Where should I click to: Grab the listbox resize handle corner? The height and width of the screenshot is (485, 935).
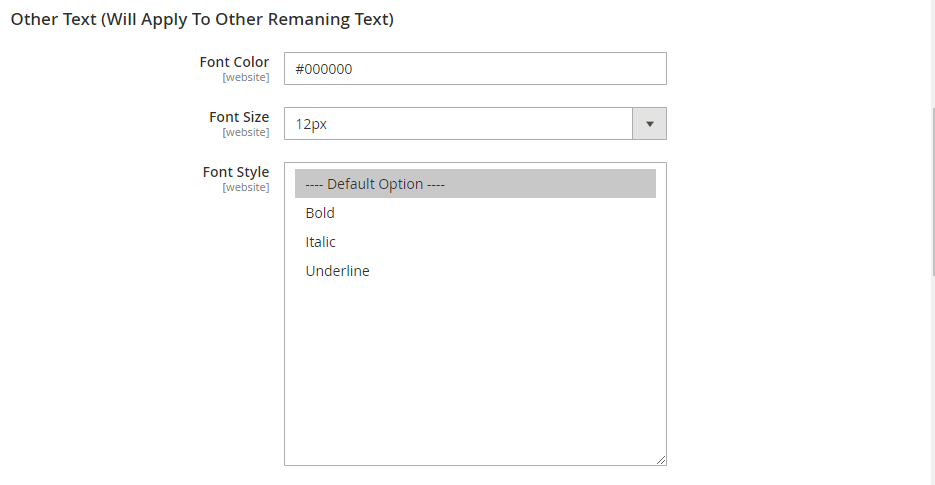pyautogui.click(x=661, y=460)
